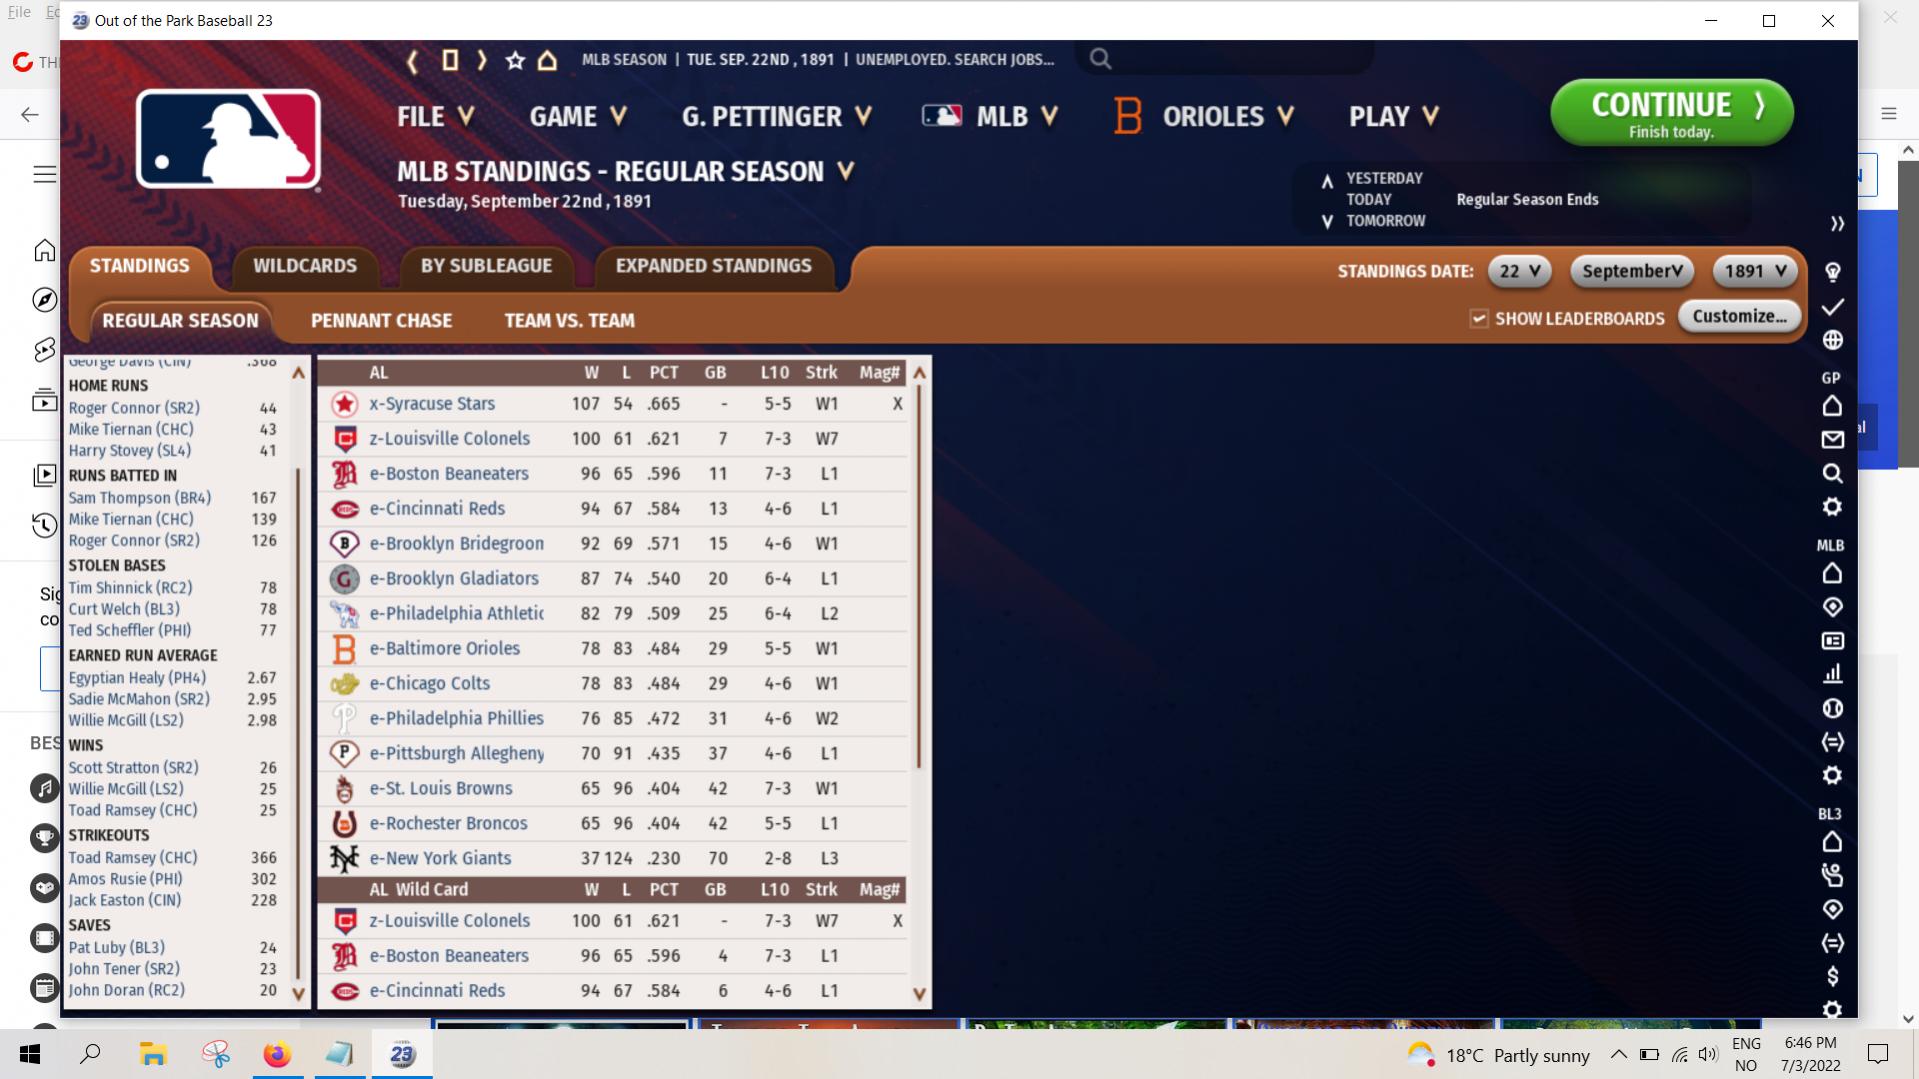Open the 1891 year dropdown
This screenshot has height=1079, width=1919.
point(1755,271)
